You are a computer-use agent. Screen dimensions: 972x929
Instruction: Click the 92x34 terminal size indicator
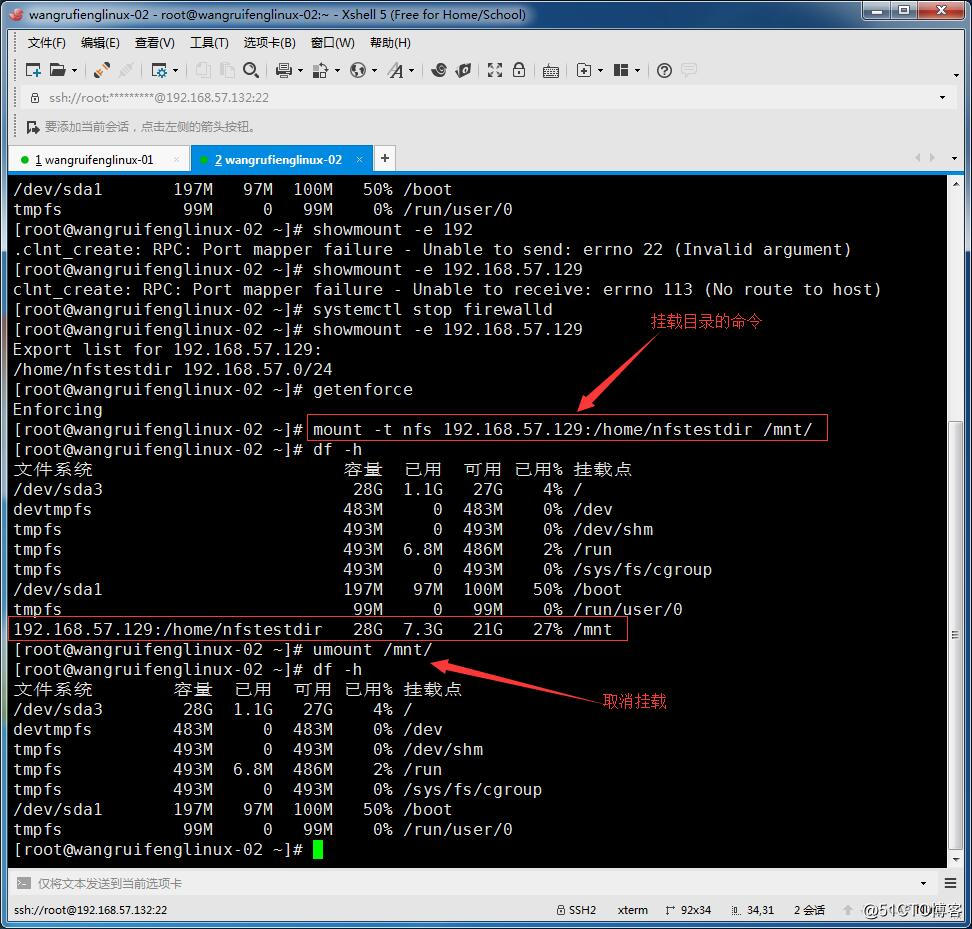(688, 910)
